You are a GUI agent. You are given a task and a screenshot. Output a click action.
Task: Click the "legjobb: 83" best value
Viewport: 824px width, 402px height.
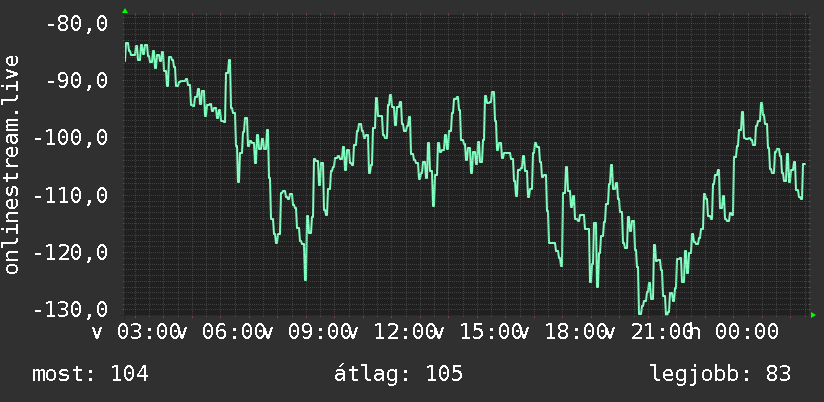720,374
